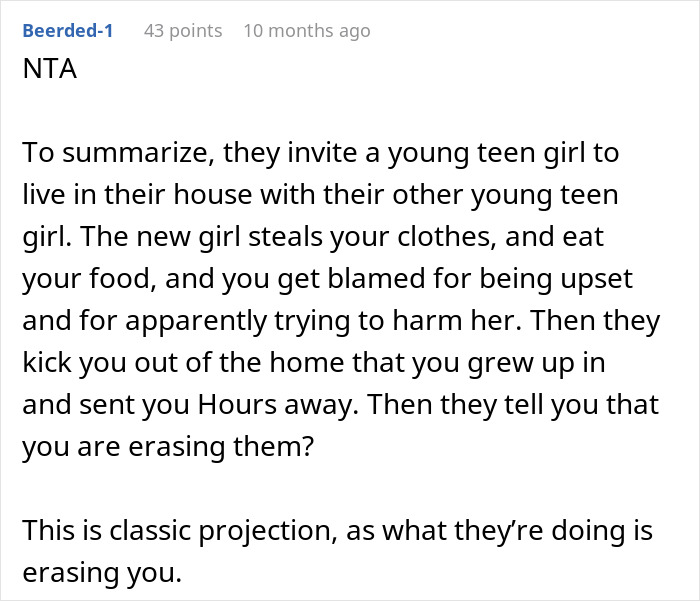Image resolution: width=700 pixels, height=601 pixels.
Task: Click the NTA verdict text
Action: 50,71
